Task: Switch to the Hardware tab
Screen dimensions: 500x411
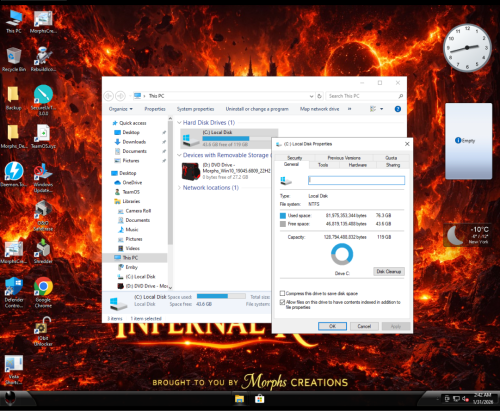Action: point(358,165)
